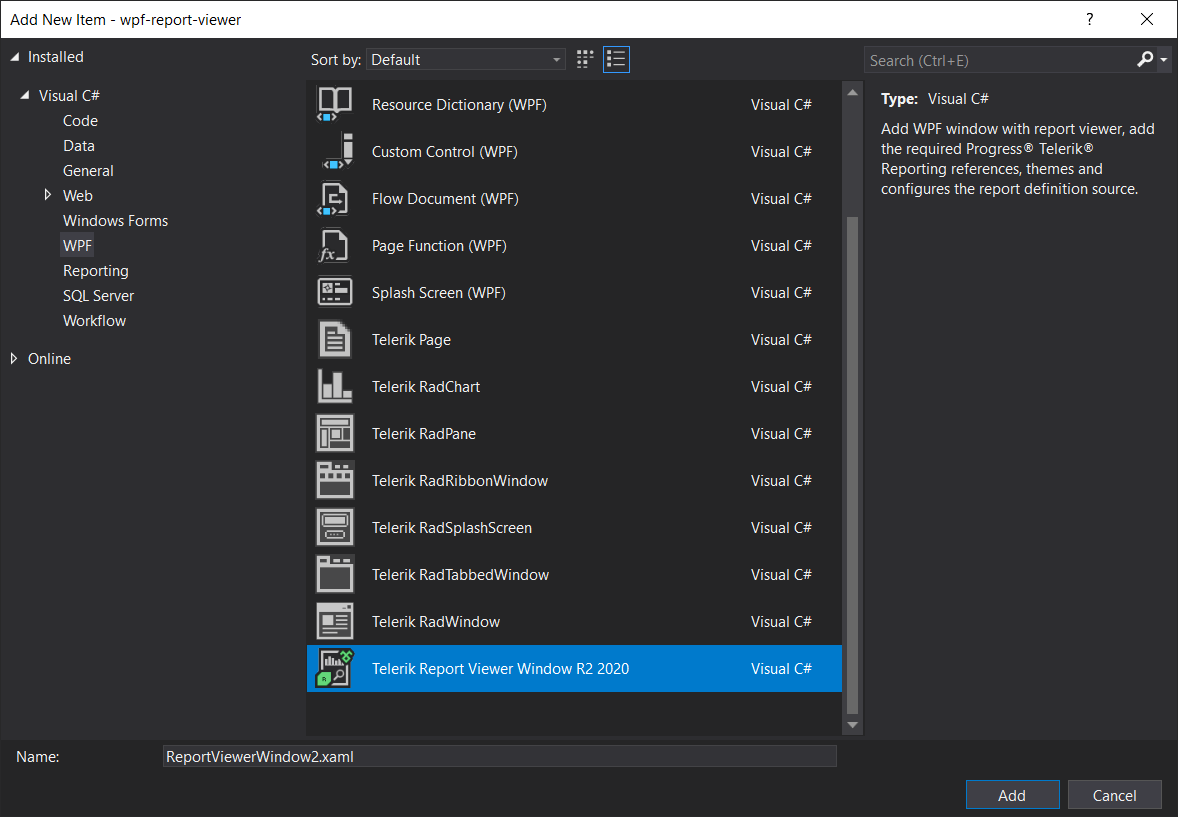1178x817 pixels.
Task: Click the Telerik RadWindow icon
Action: pyautogui.click(x=335, y=622)
